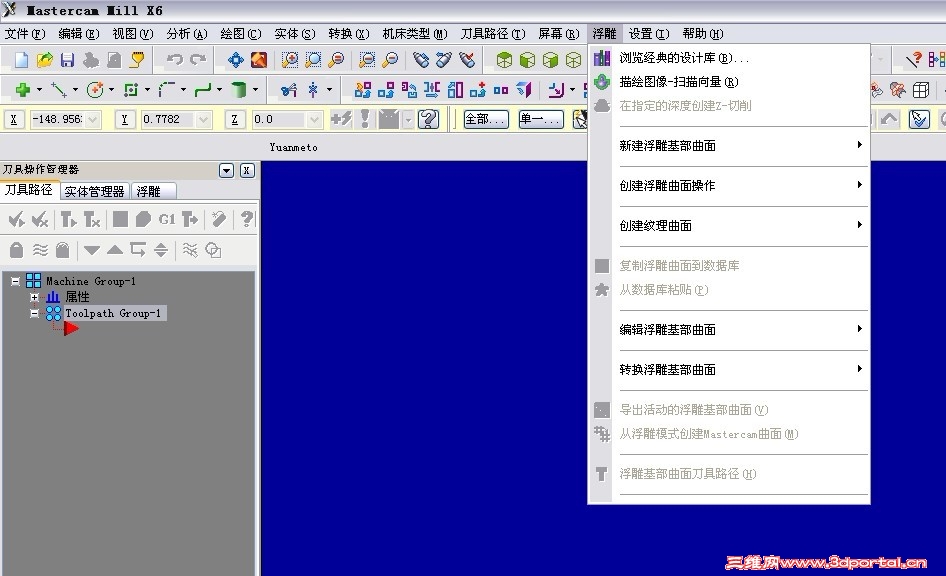The width and height of the screenshot is (946, 576).
Task: Click the X coordinate label button
Action: [x=13, y=119]
